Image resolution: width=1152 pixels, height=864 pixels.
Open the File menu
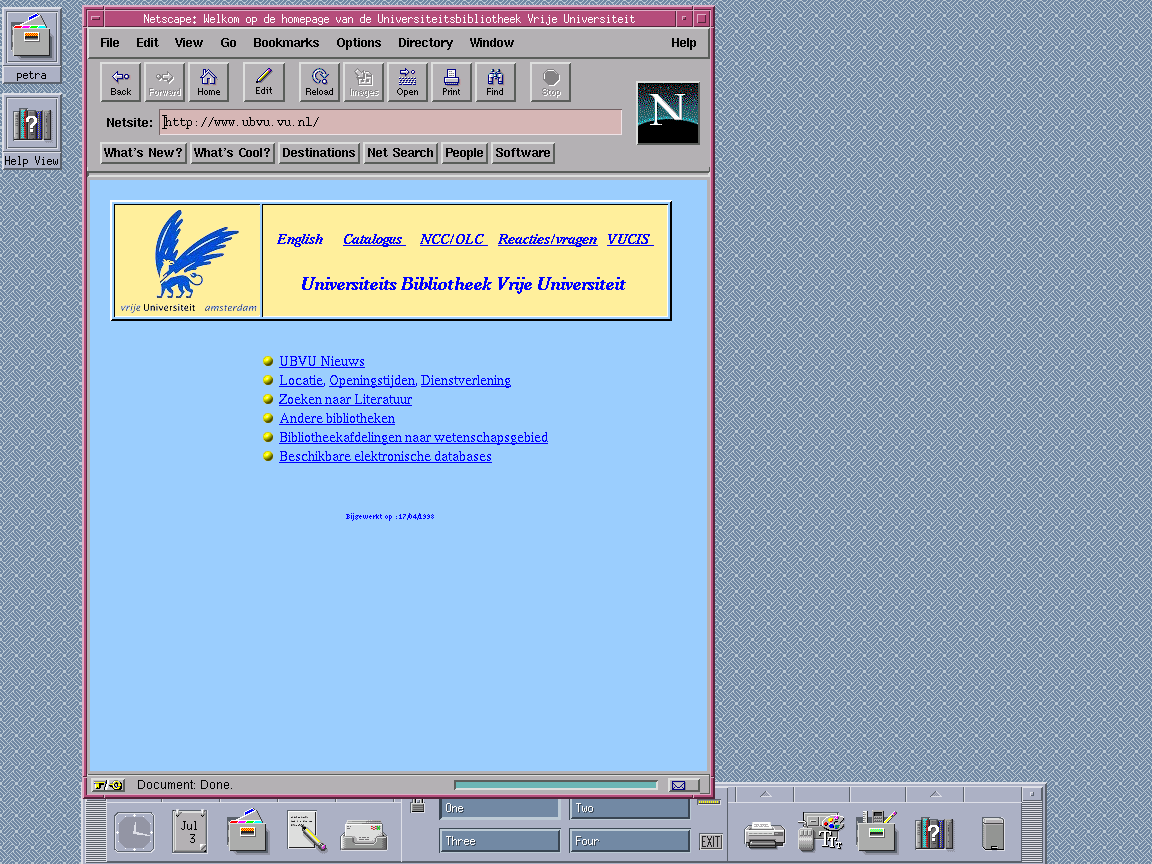pyautogui.click(x=109, y=43)
